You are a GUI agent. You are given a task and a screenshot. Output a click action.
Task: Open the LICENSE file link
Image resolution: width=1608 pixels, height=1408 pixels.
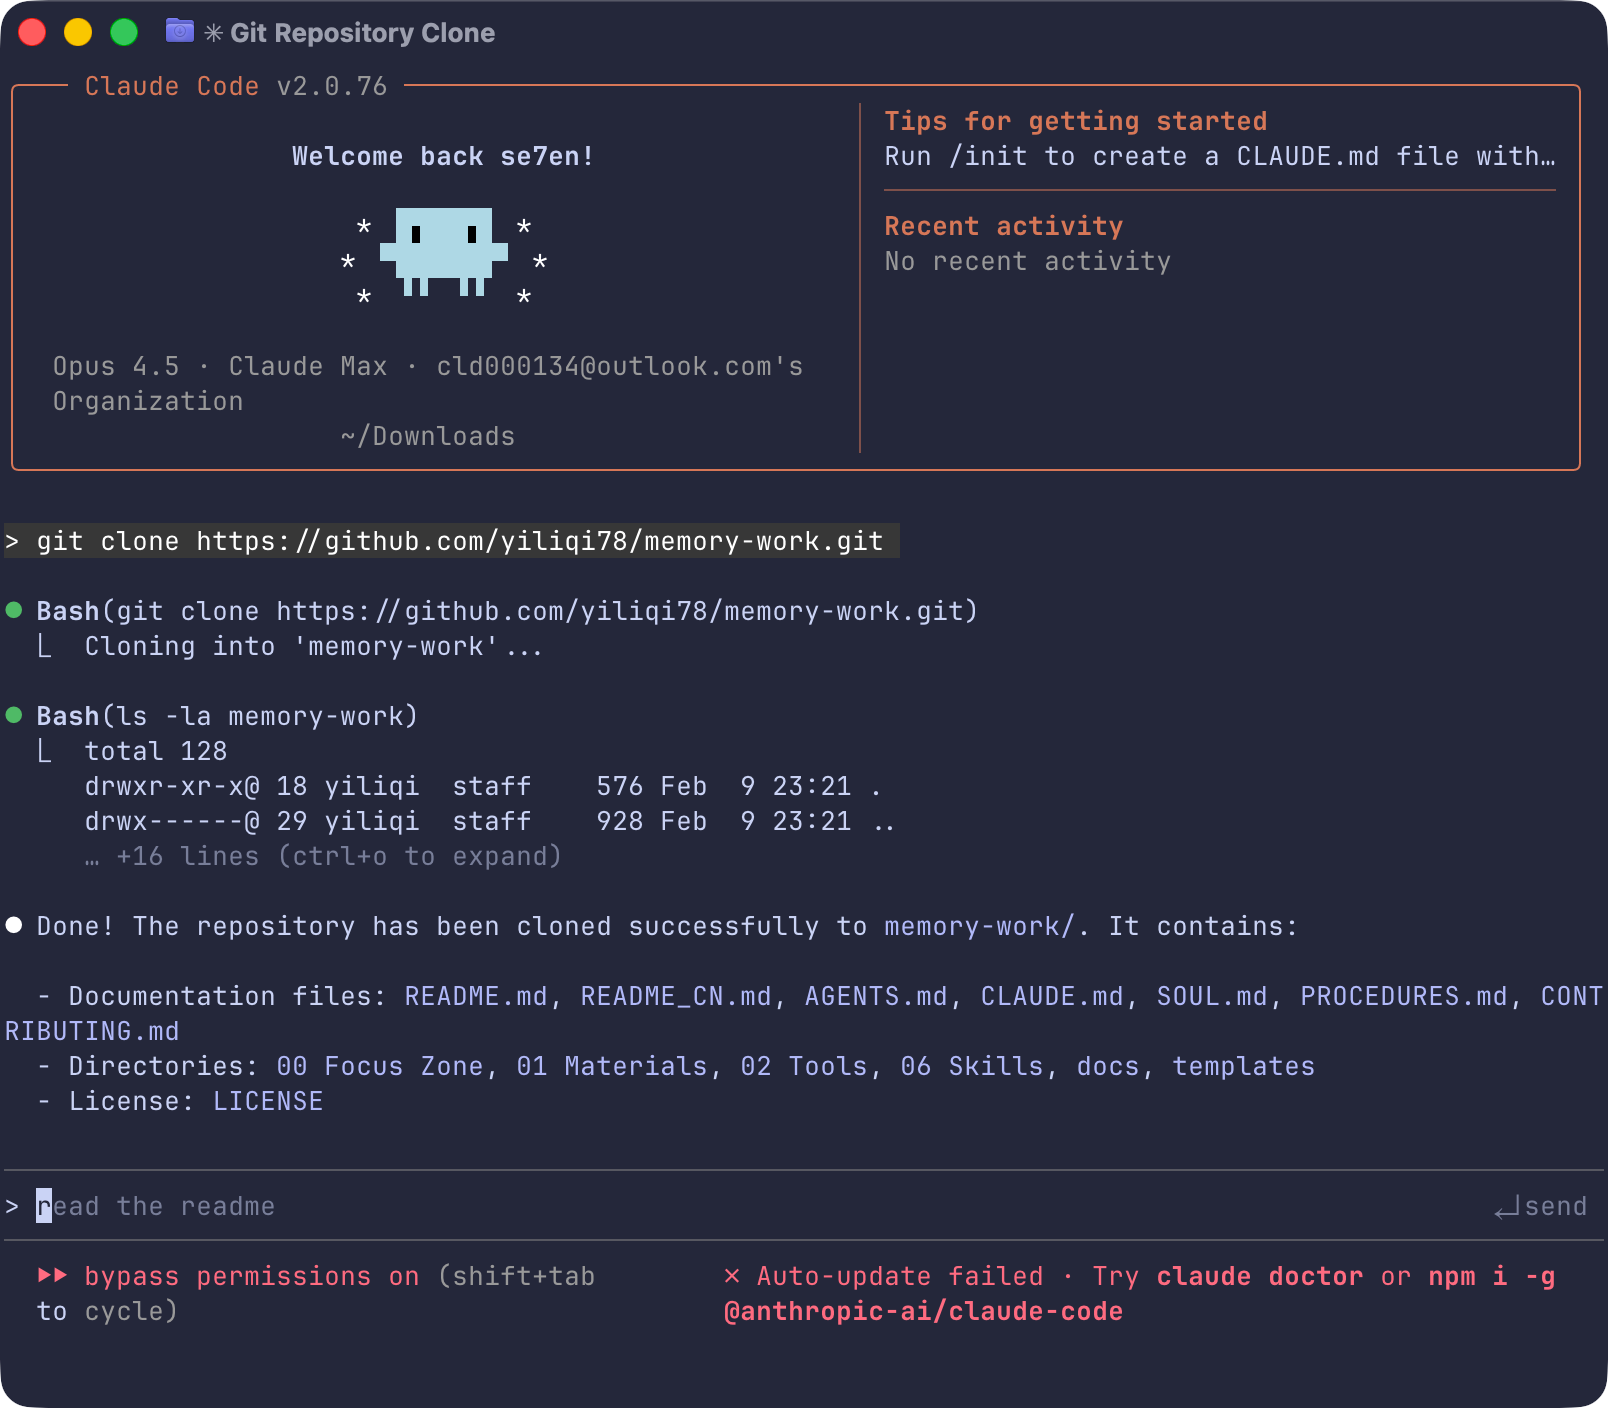pos(268,1101)
